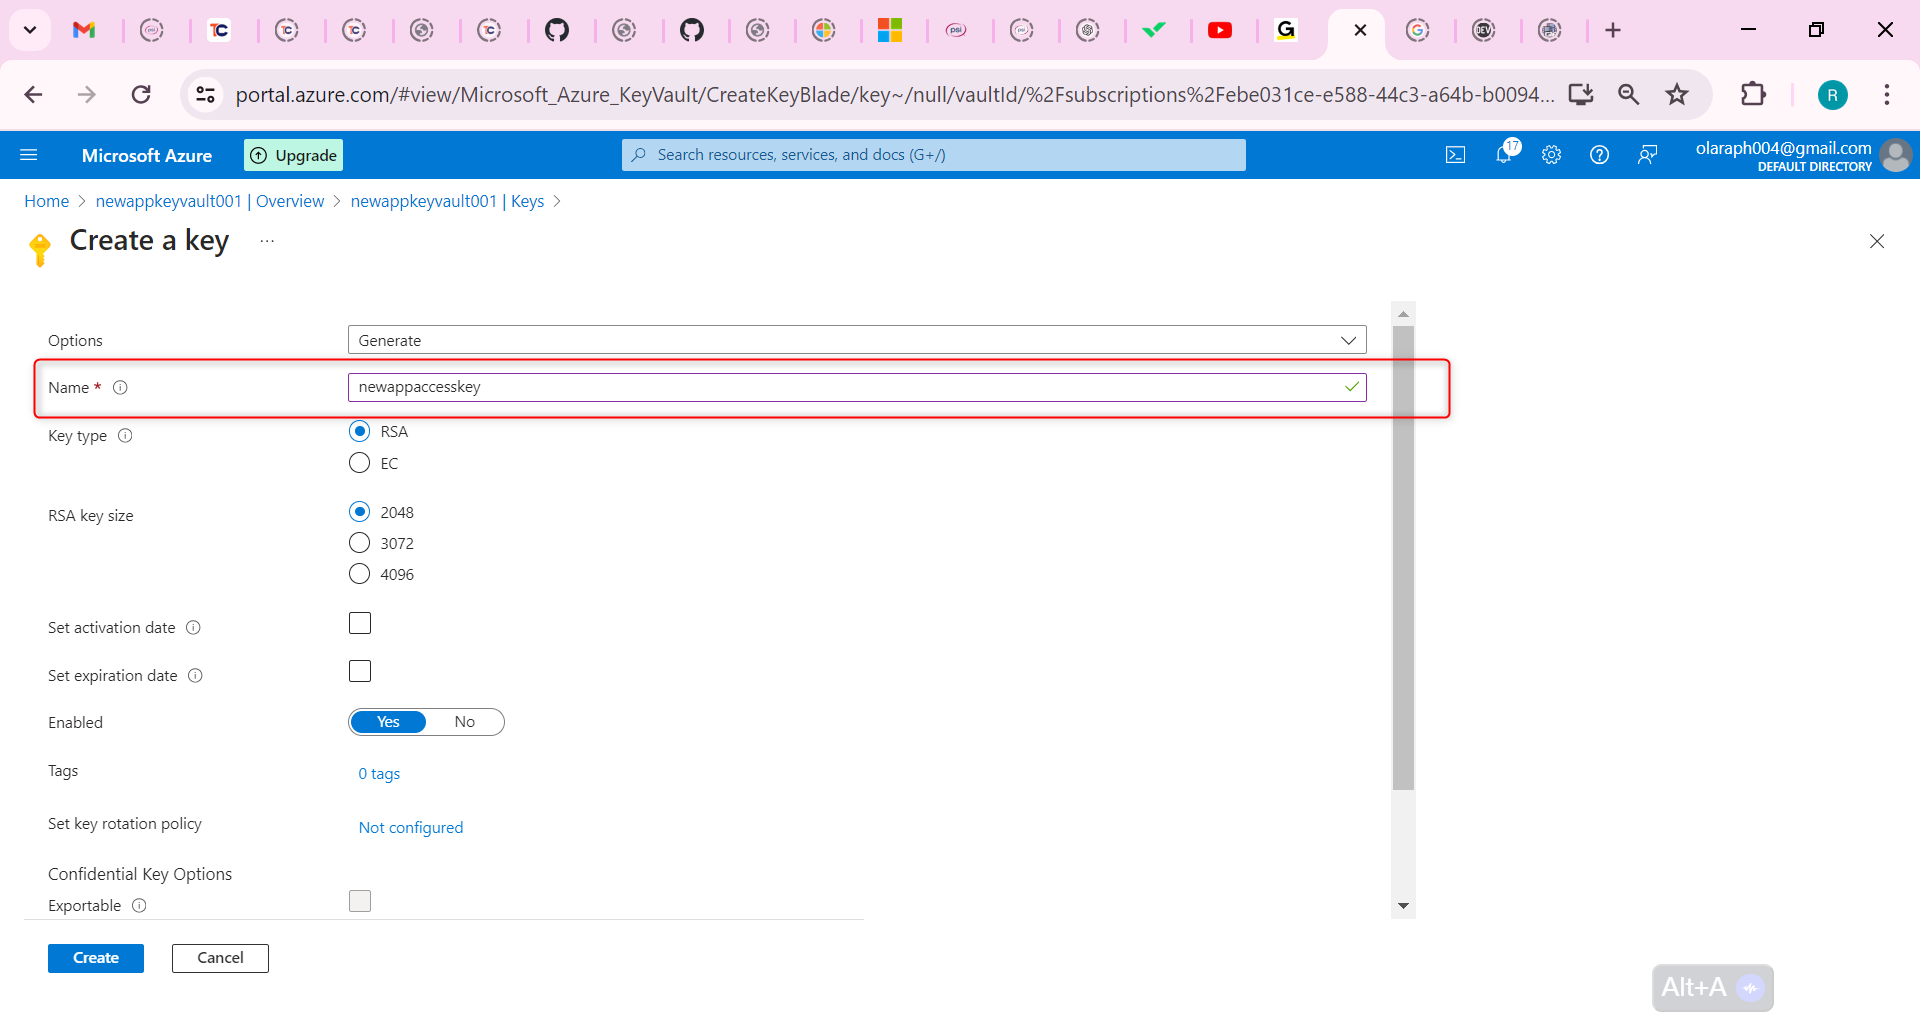Reload the Azure portal page
Viewport: 1920px width, 1020px height.
(x=141, y=94)
